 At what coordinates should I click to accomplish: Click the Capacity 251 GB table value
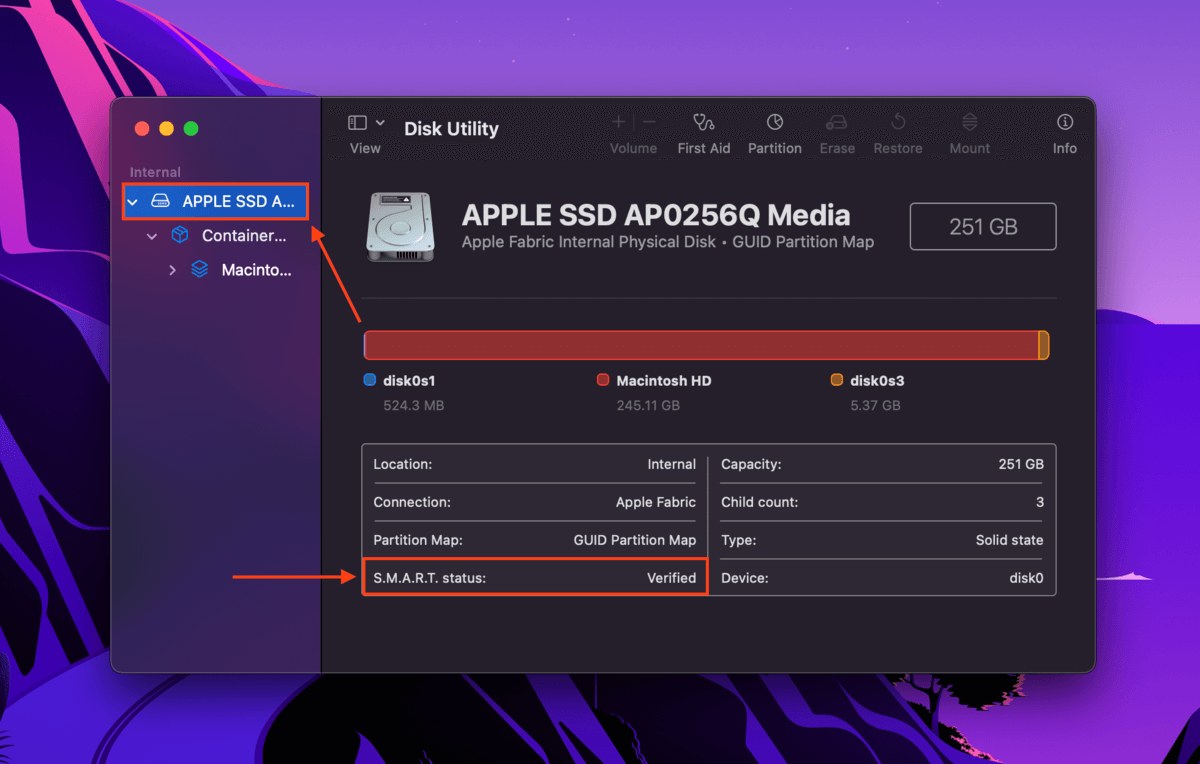pyautogui.click(x=1021, y=464)
